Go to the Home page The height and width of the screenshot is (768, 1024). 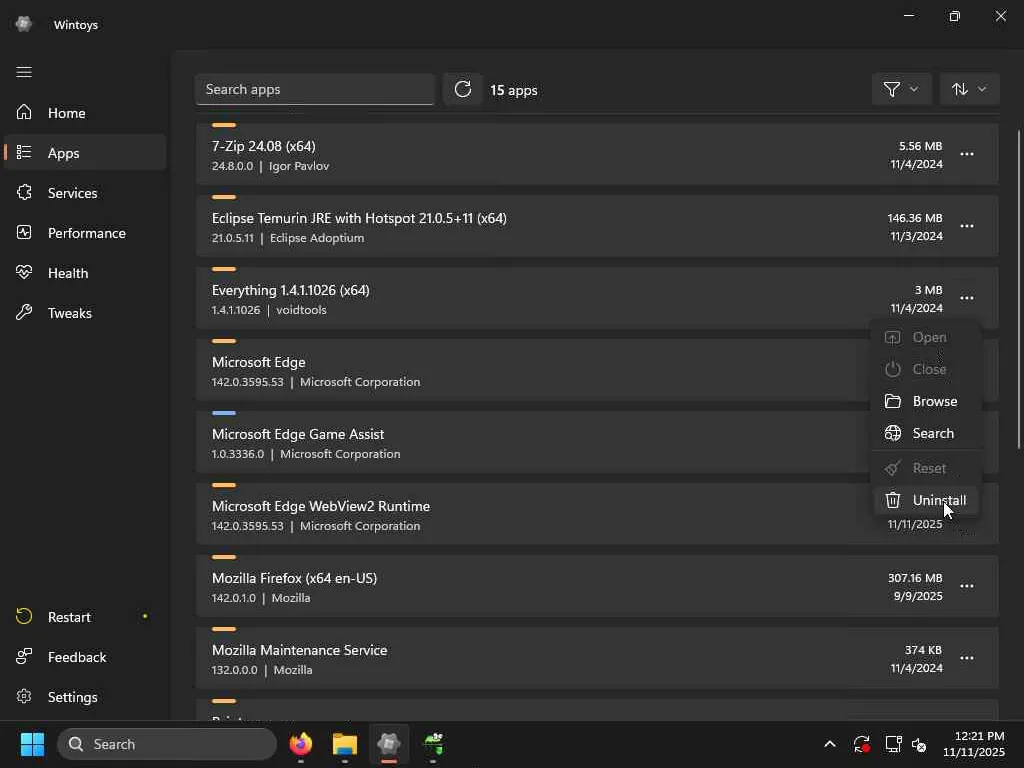tap(85, 113)
